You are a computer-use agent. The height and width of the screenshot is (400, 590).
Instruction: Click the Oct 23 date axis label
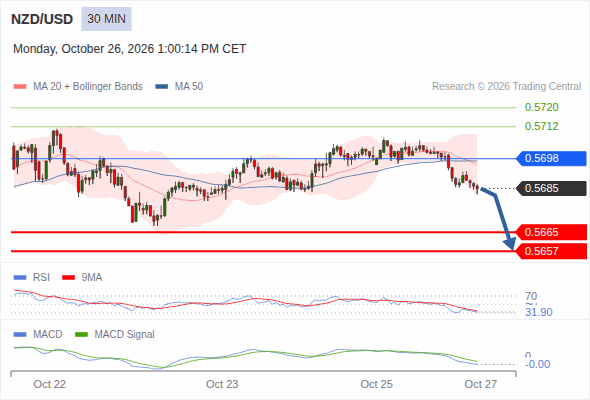coord(222,384)
